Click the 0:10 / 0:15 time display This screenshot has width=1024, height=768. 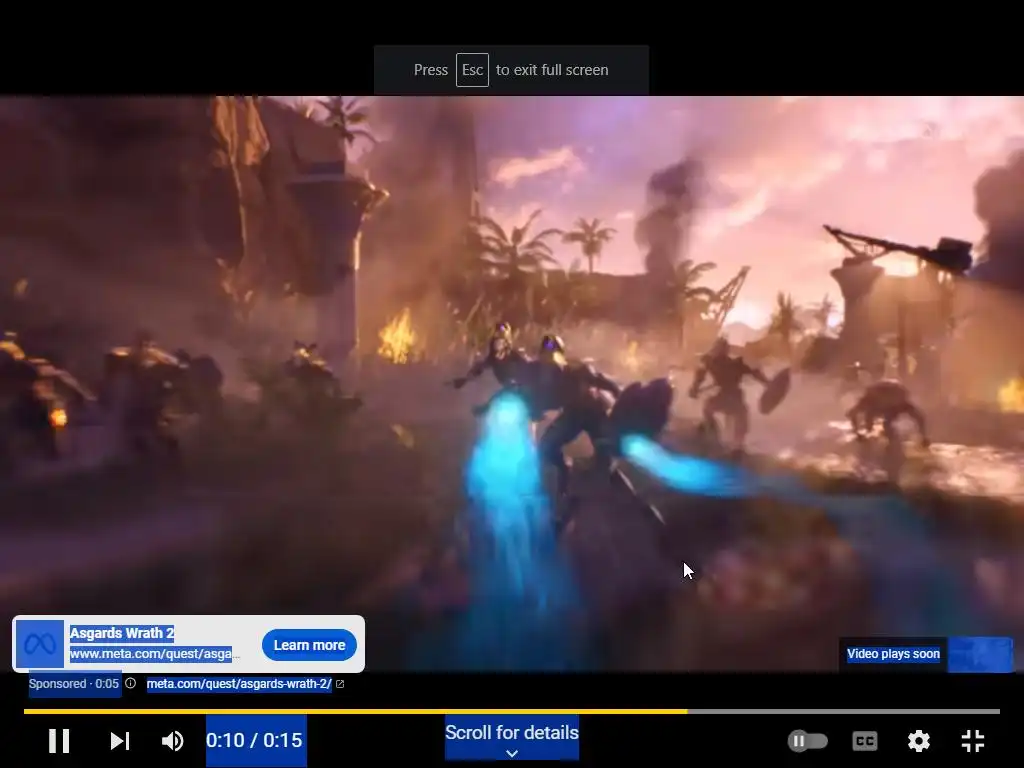coord(255,741)
